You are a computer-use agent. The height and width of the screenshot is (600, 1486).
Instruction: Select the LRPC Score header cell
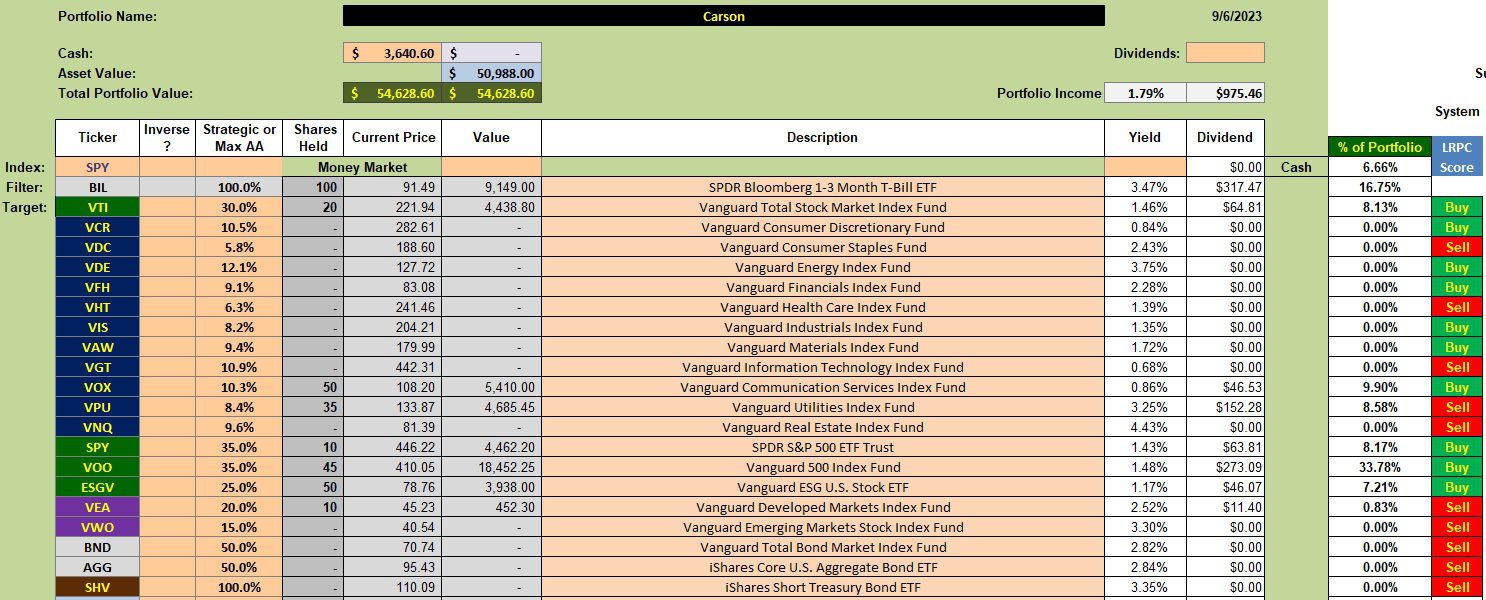(1456, 157)
